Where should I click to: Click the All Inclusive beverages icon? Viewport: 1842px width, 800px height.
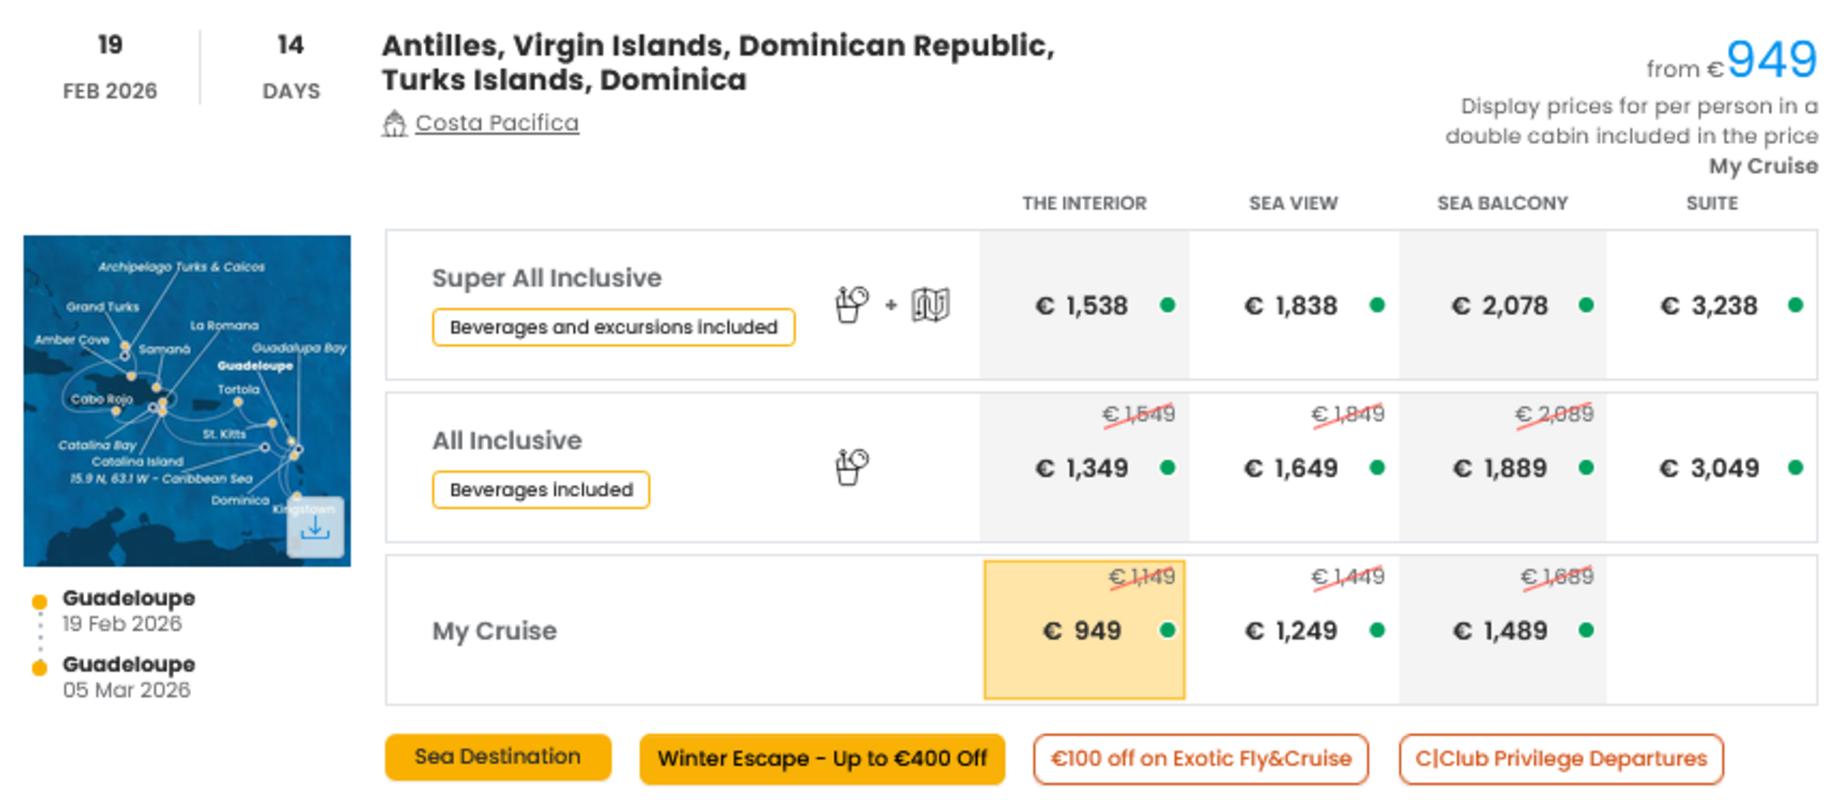click(x=852, y=467)
